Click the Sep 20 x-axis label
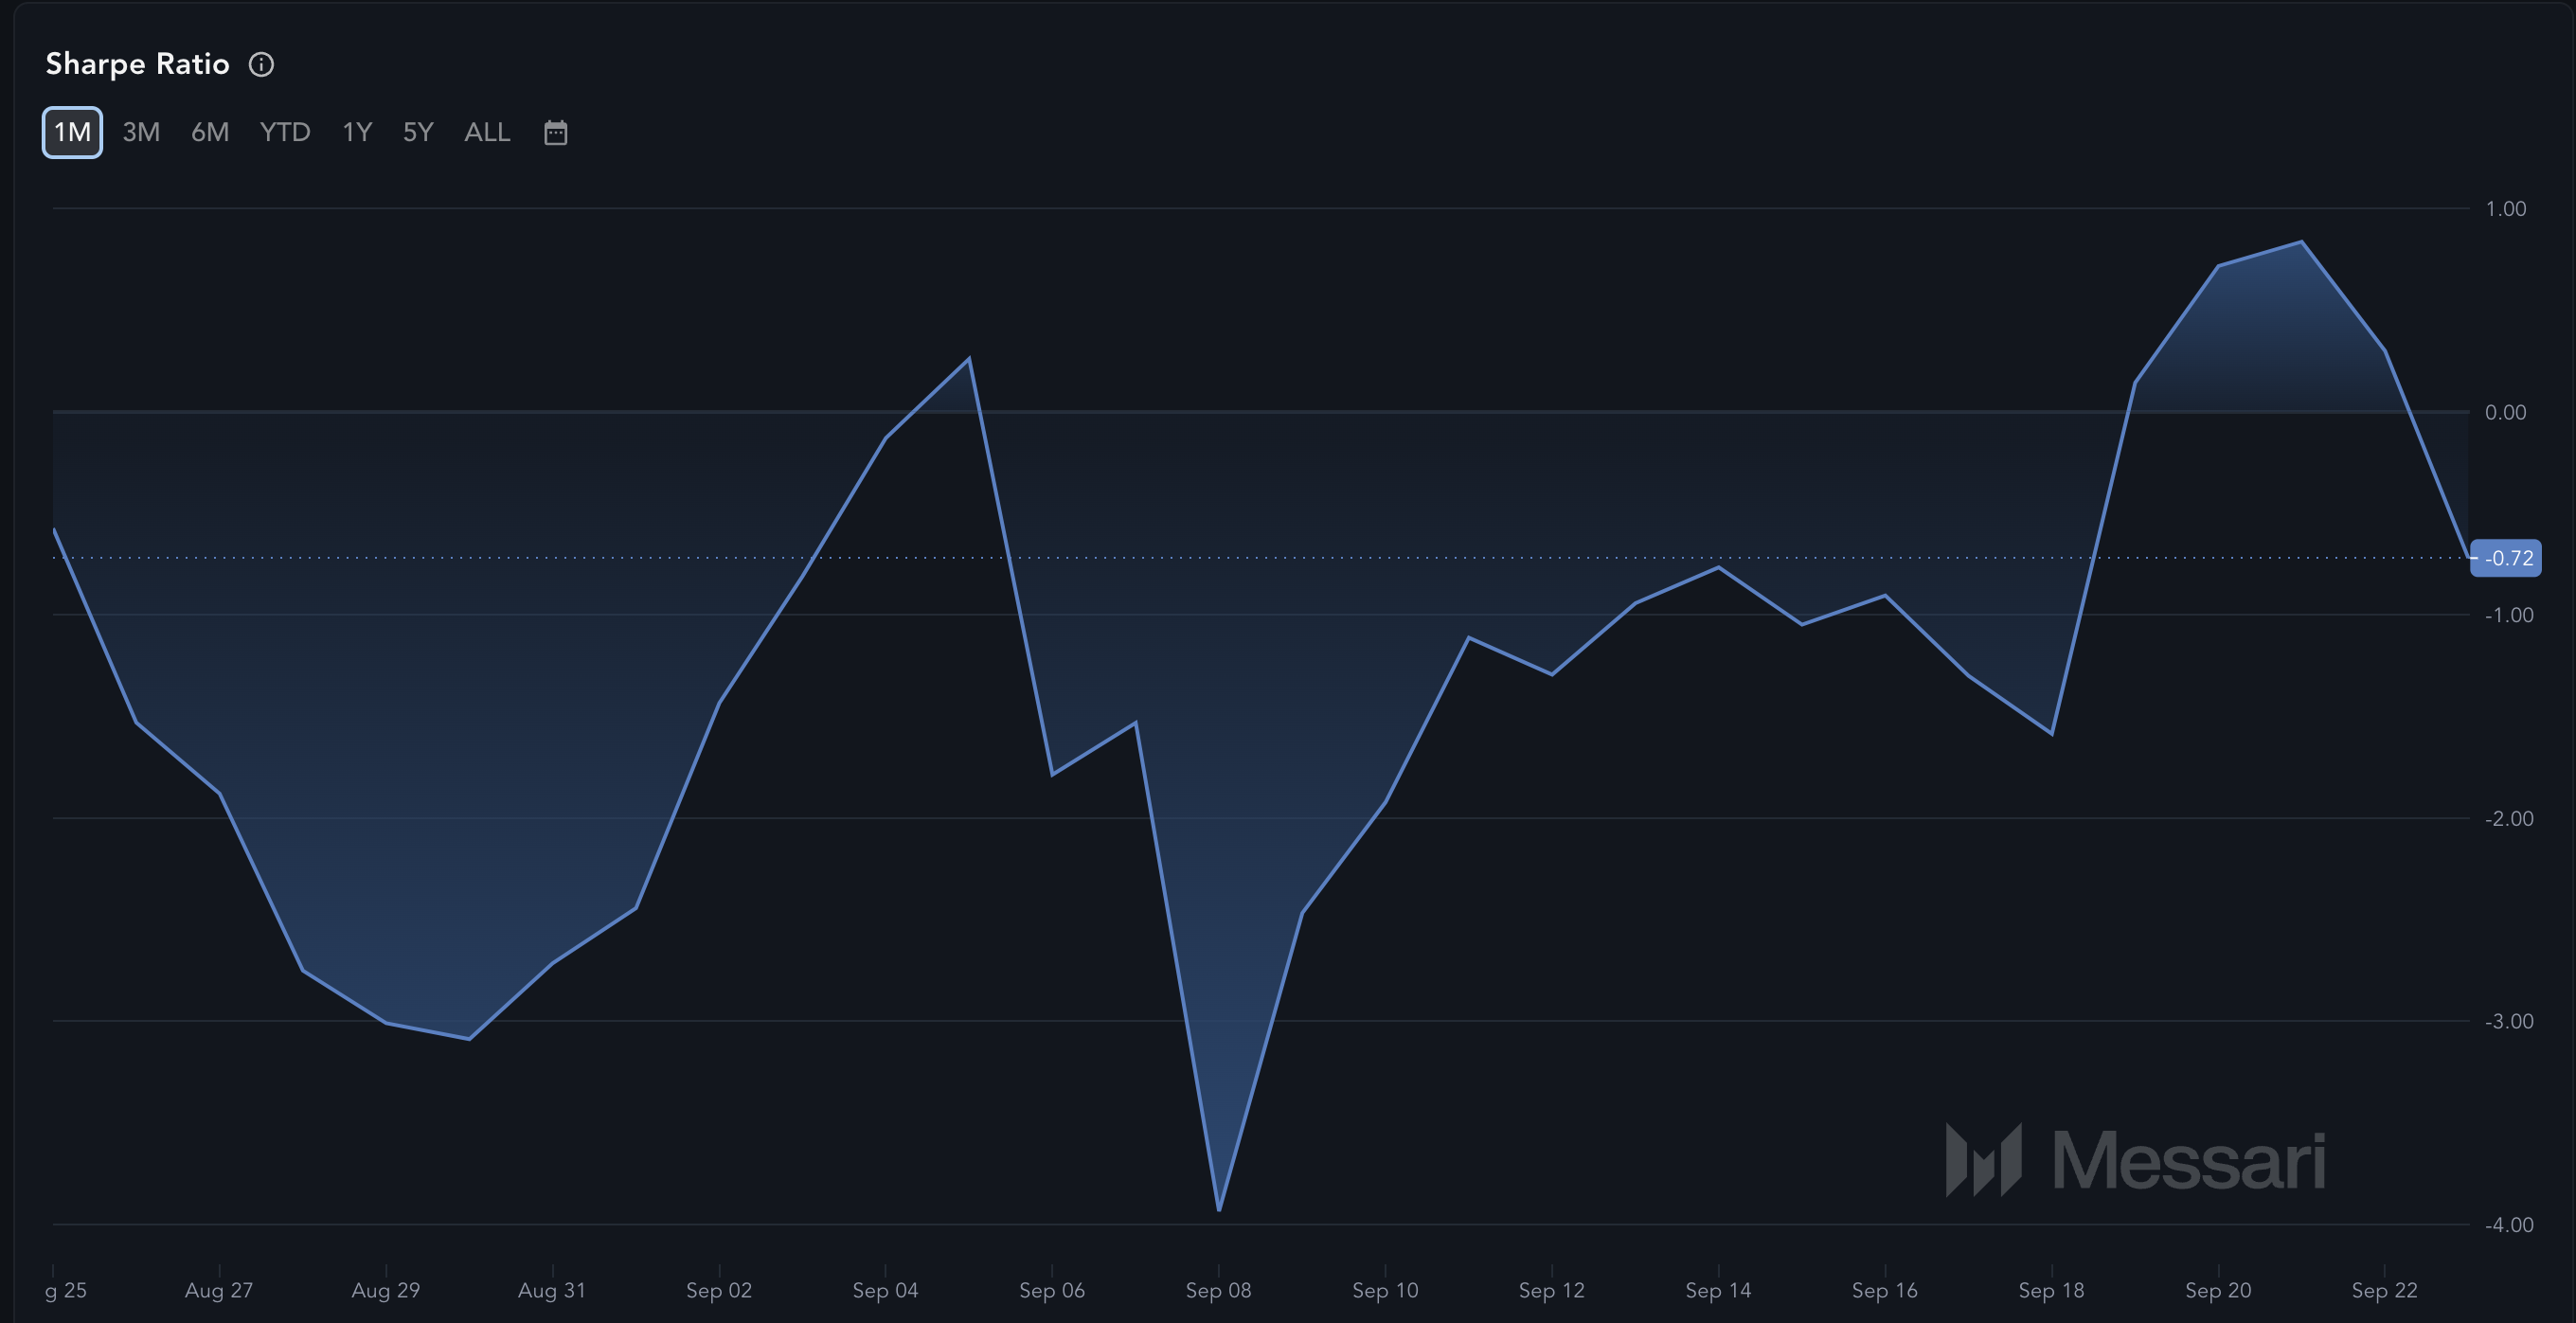The image size is (2576, 1323). pyautogui.click(x=2218, y=1290)
